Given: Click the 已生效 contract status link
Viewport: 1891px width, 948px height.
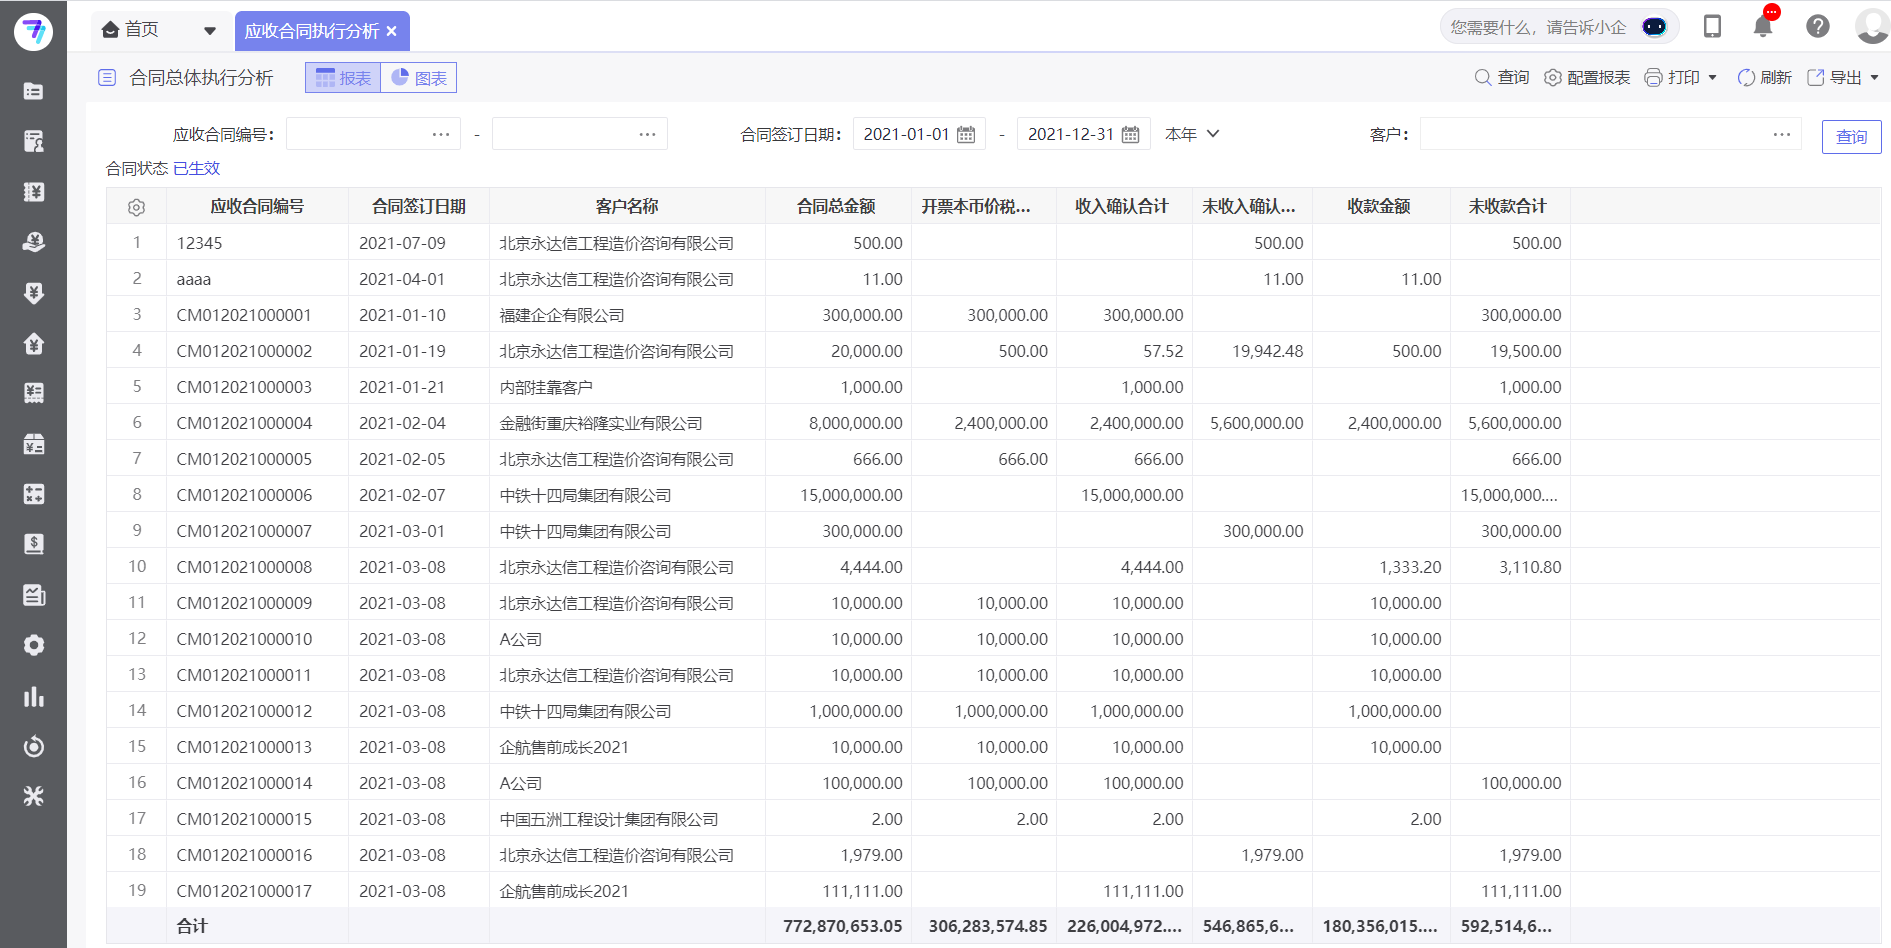Looking at the screenshot, I should (196, 168).
